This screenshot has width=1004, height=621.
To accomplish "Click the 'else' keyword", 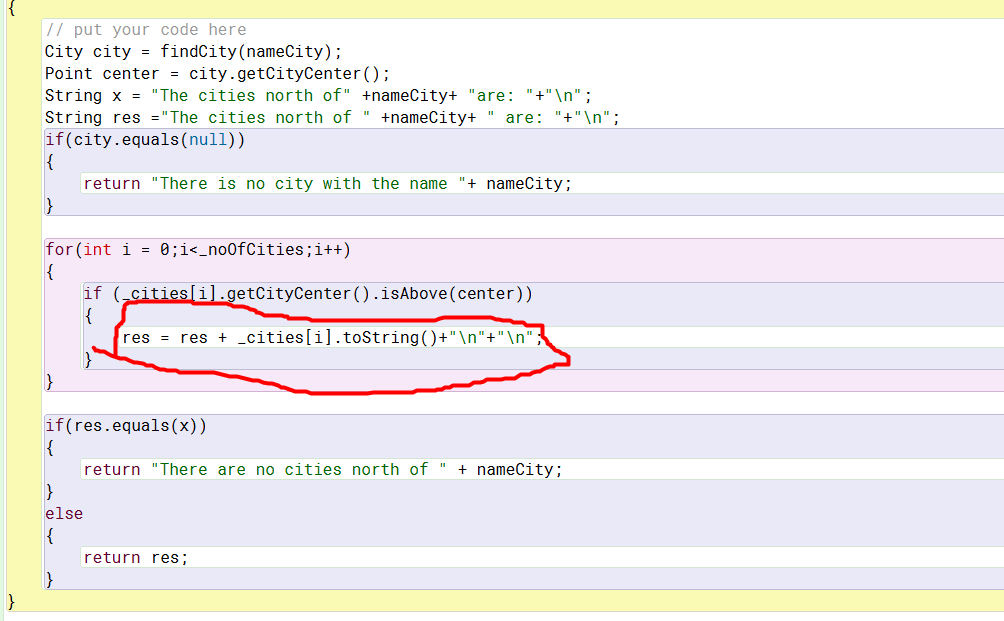I will tap(64, 514).
